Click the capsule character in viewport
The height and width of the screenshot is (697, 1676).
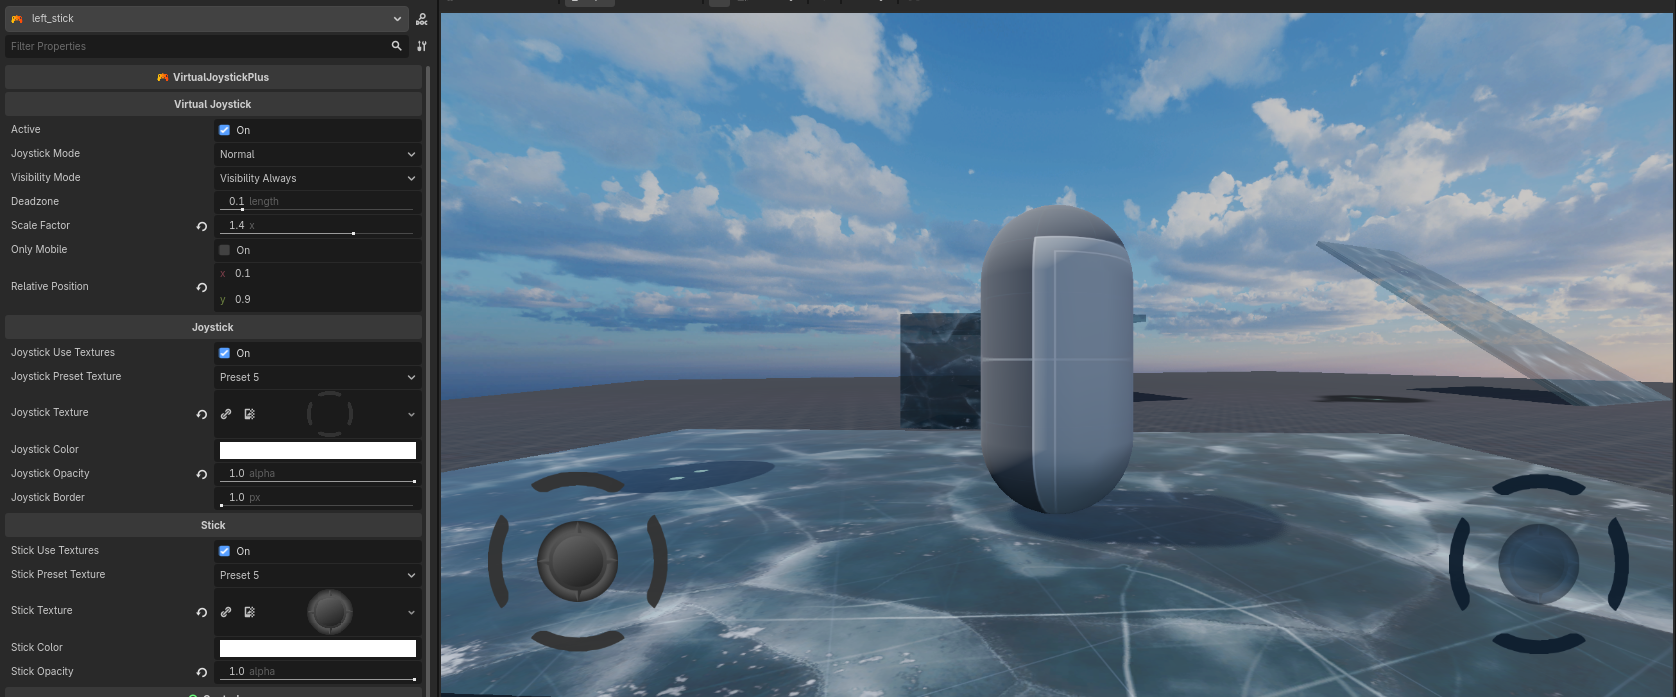tap(1057, 360)
